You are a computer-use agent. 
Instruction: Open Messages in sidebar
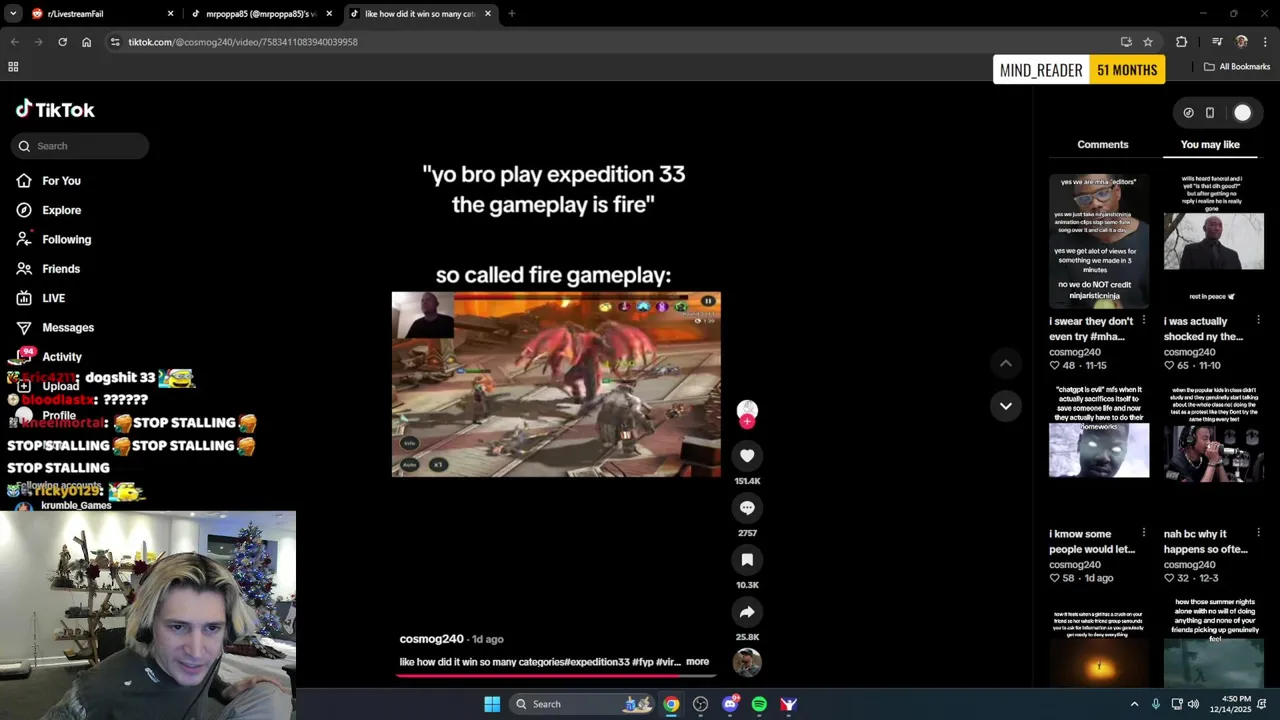tap(68, 328)
